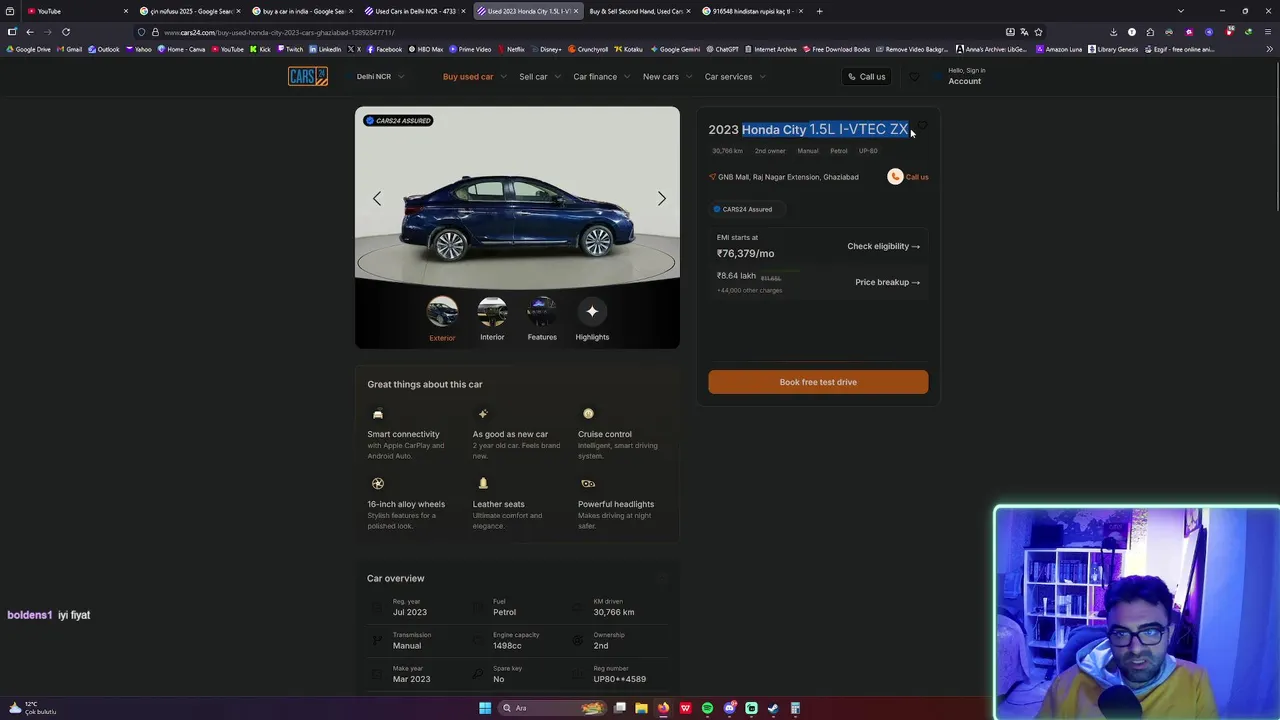This screenshot has height=720, width=1280.
Task: Bookmark this page with star icon
Action: pos(1038,32)
